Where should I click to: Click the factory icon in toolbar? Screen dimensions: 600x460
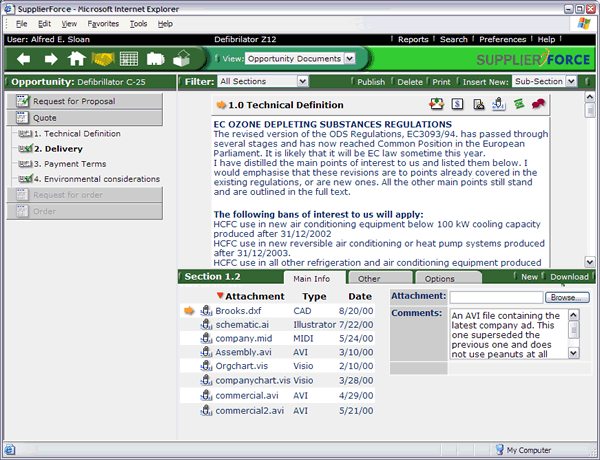[155, 59]
